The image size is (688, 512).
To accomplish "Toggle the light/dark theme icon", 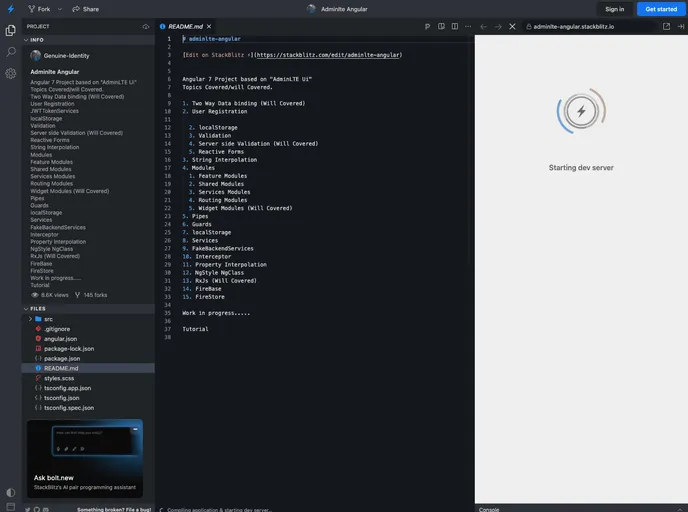I will 10,492.
